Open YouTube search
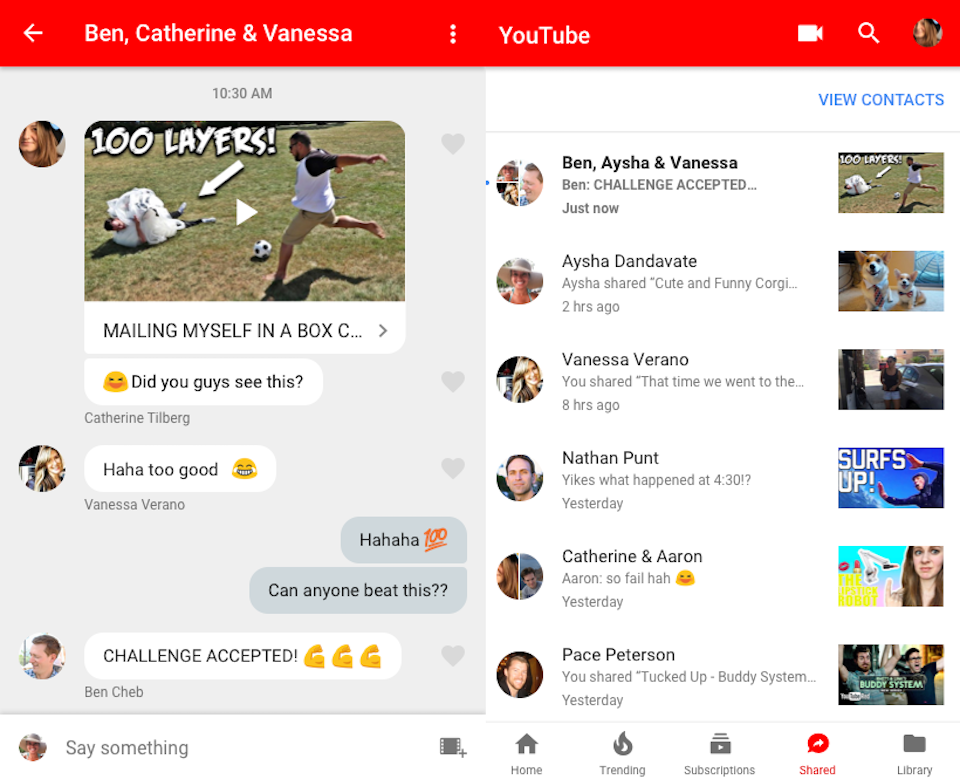The height and width of the screenshot is (779, 960). [868, 32]
